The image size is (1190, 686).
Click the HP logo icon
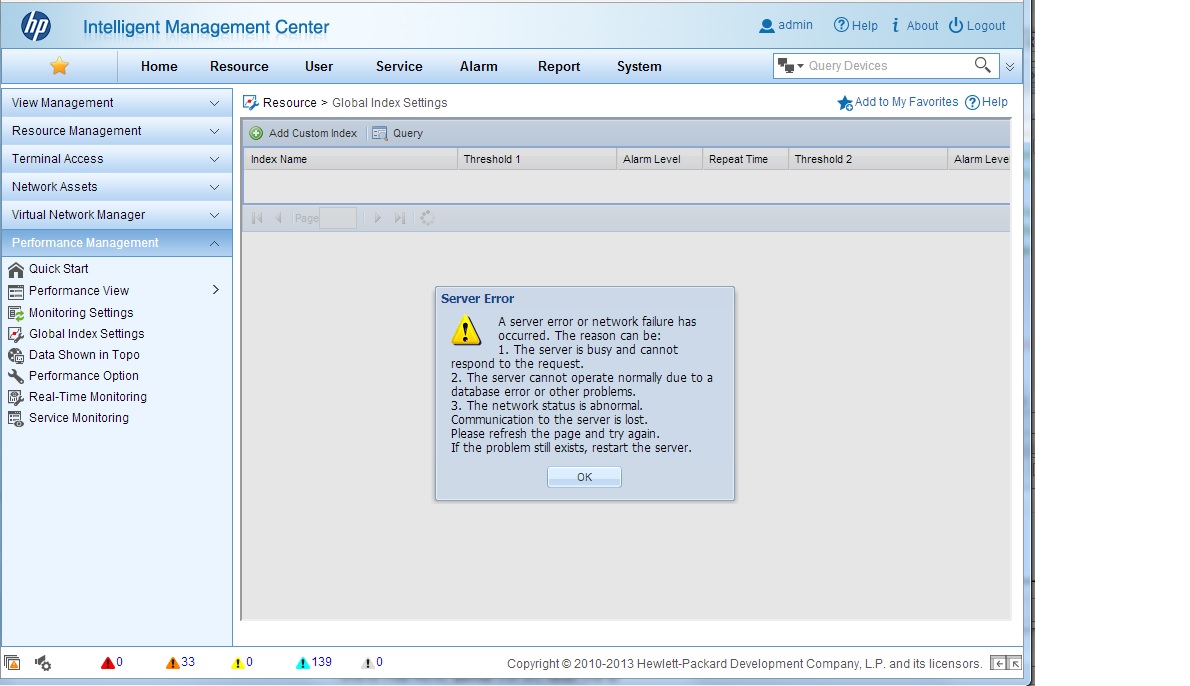click(36, 26)
